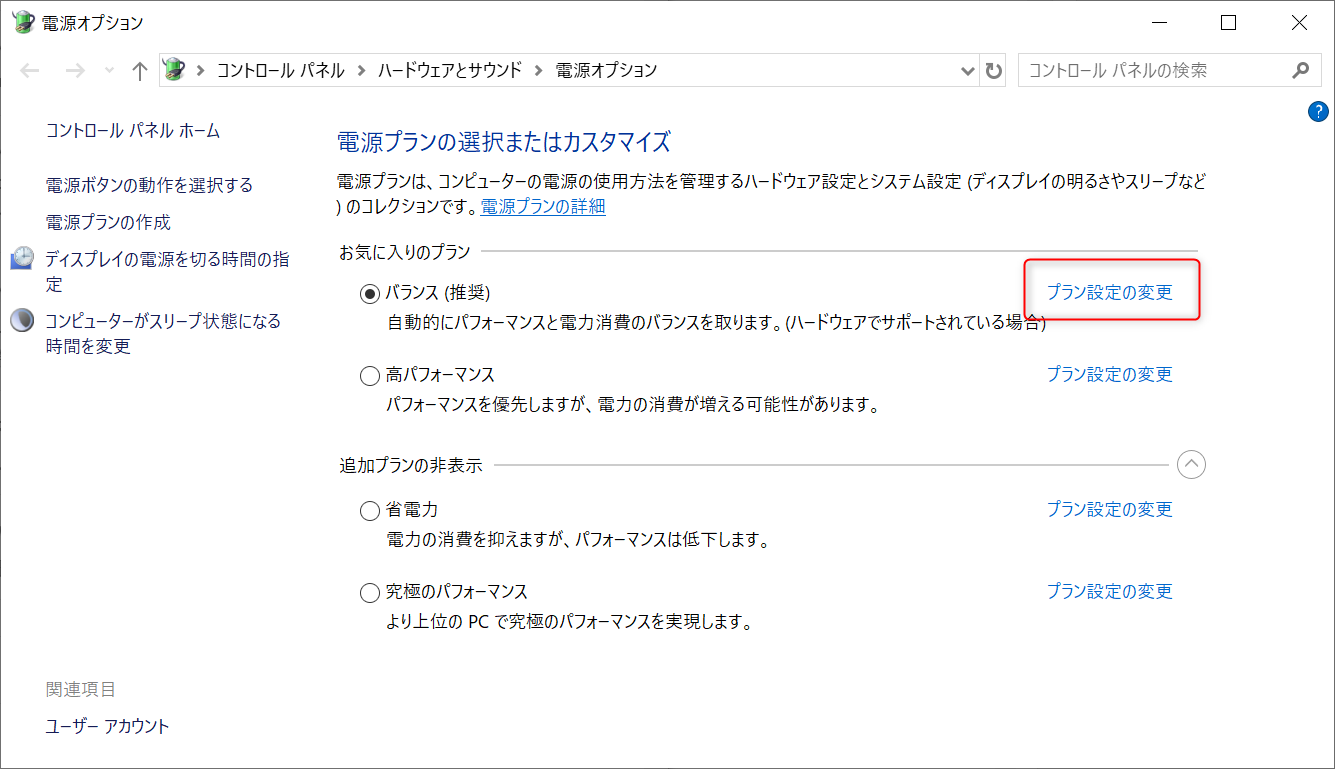Minimize the 電源オプション window
1335x769 pixels.
pyautogui.click(x=1159, y=22)
